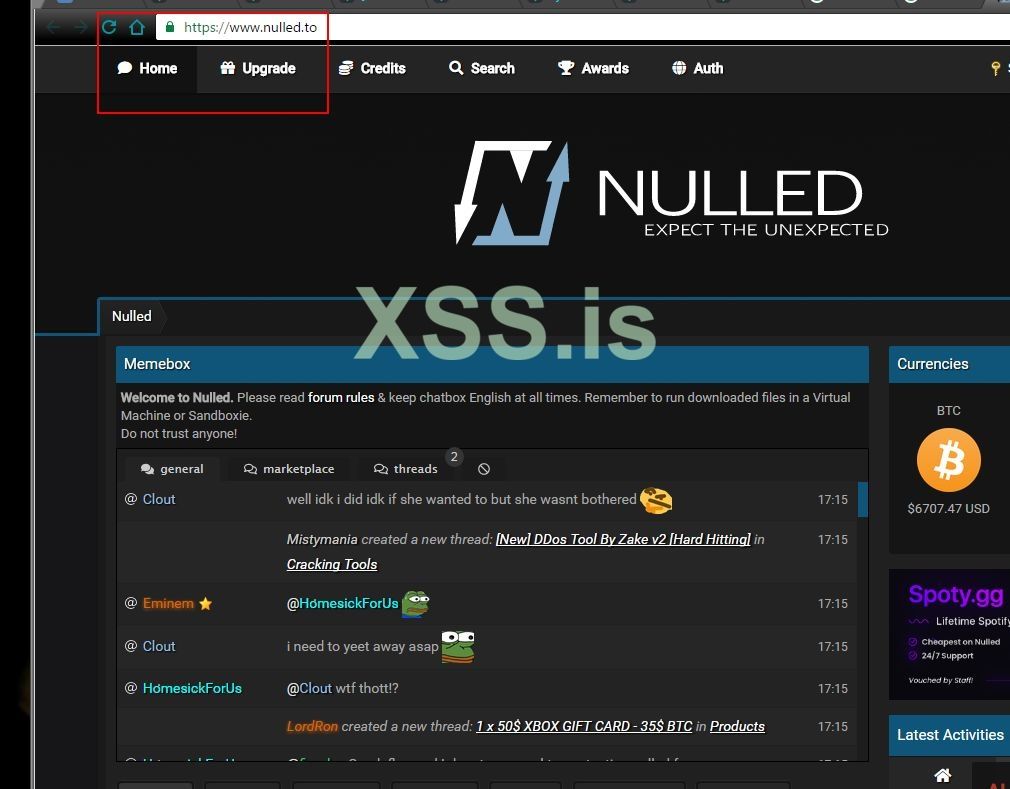Click the Currencies panel header
1010x789 pixels.
(949, 364)
